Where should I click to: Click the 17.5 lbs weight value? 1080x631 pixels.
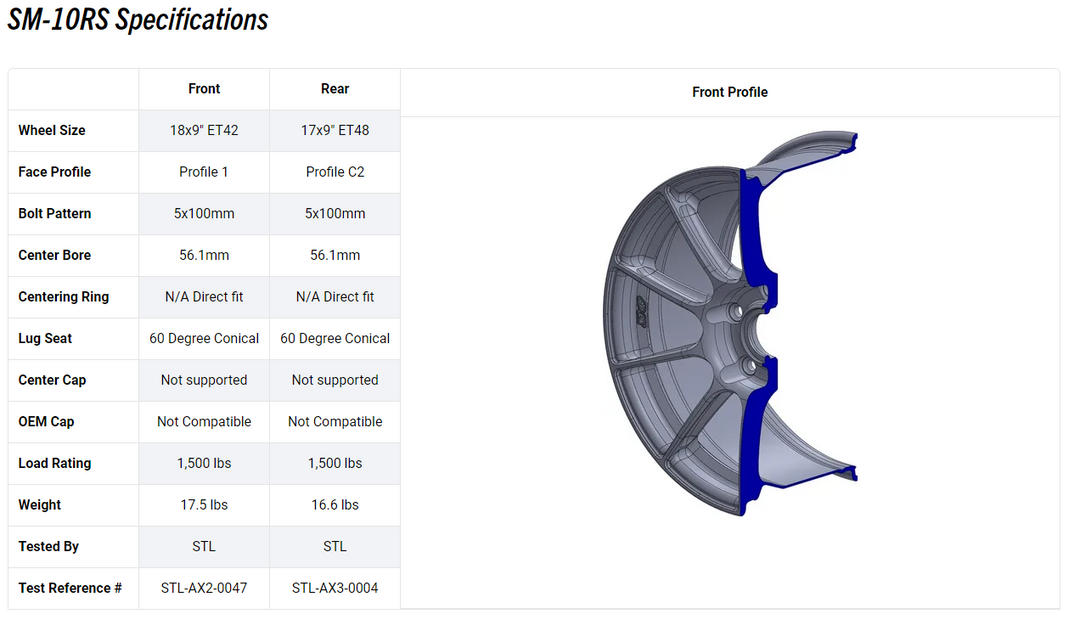point(204,505)
